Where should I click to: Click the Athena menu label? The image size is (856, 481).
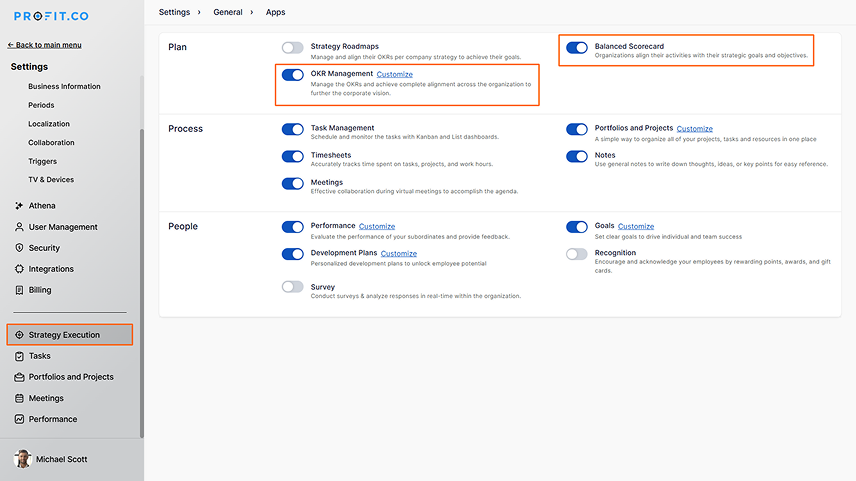pos(42,206)
